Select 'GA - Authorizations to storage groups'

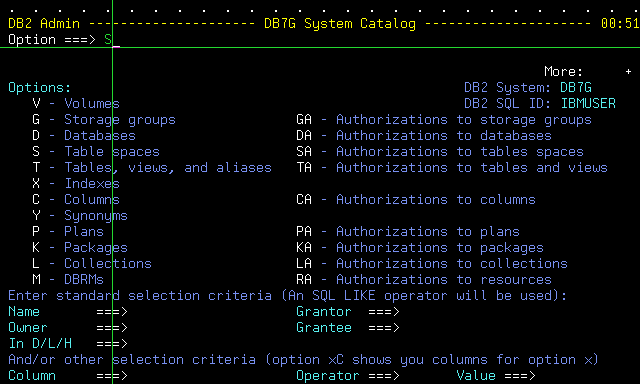(444, 120)
